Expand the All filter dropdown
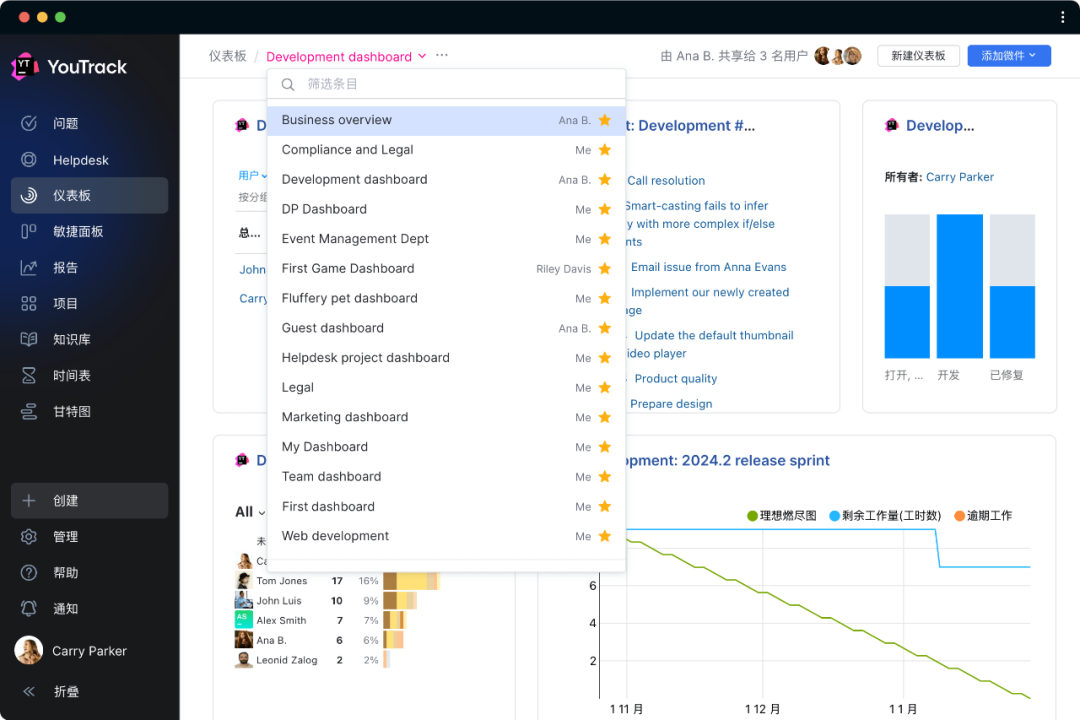 [x=250, y=512]
